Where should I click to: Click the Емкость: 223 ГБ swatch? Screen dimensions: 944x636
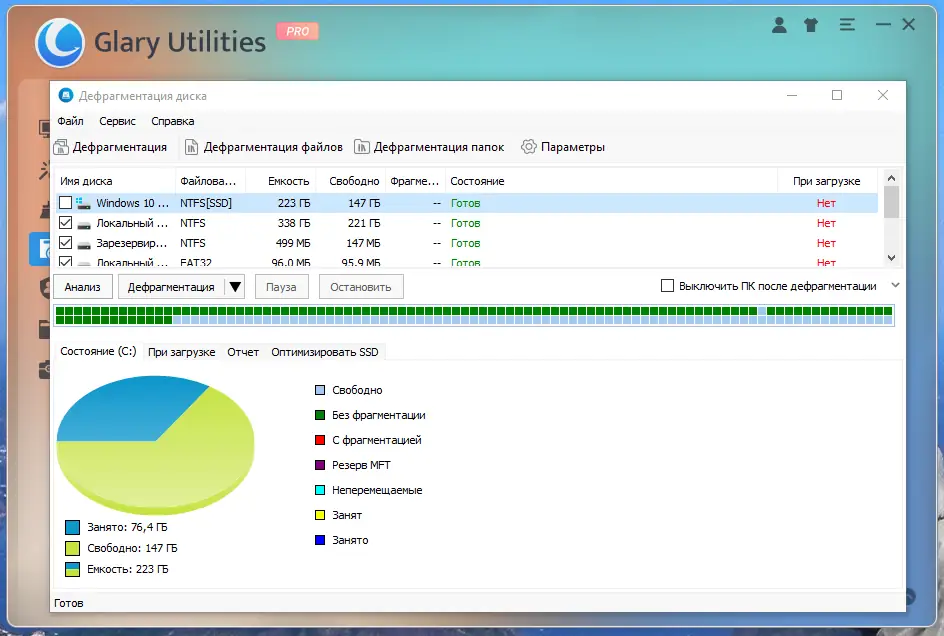pyautogui.click(x=72, y=569)
